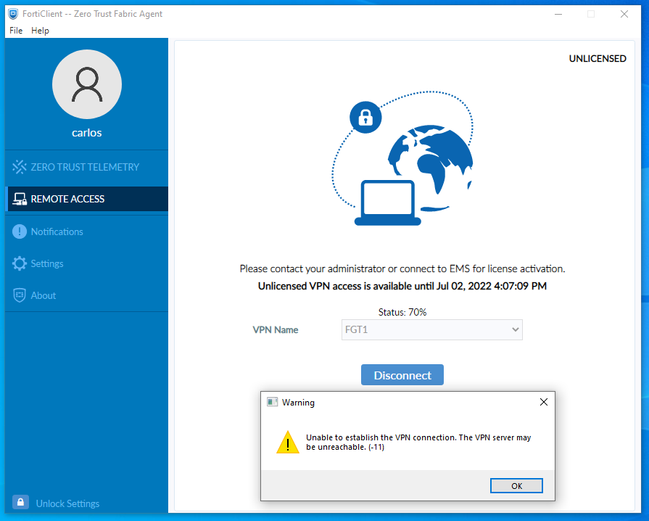Image resolution: width=649 pixels, height=521 pixels.
Task: Click Unlicensed VPN access expiry message
Action: [x=402, y=286]
